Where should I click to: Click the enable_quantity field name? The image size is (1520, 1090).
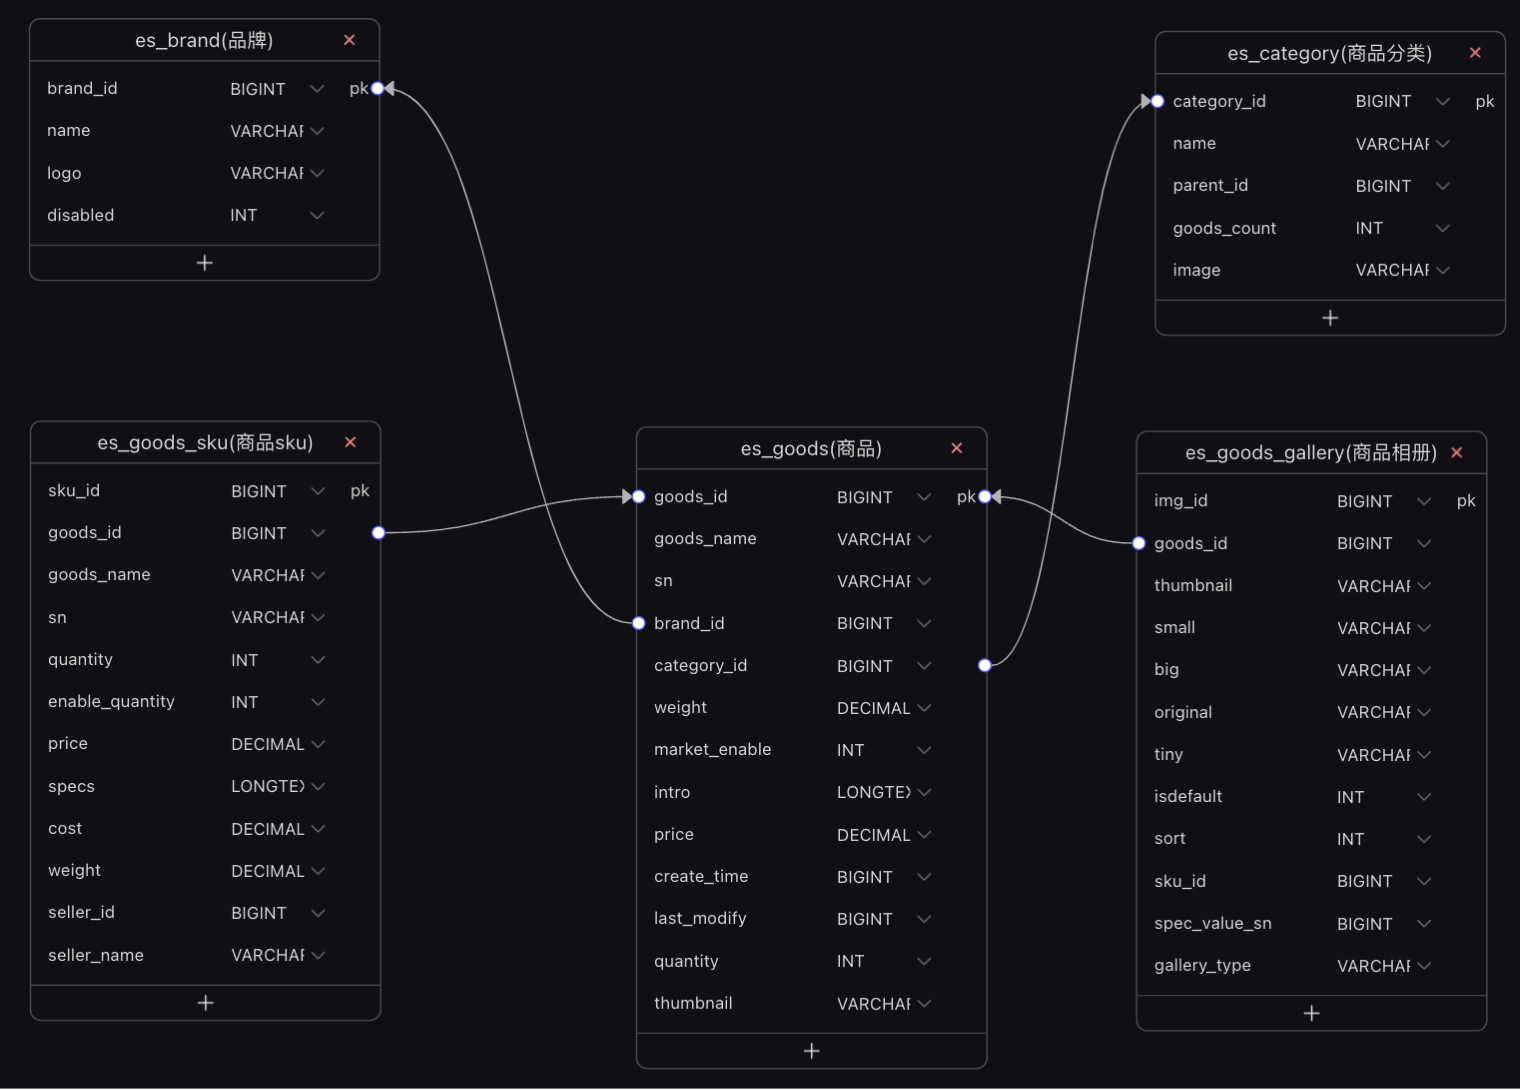[111, 701]
